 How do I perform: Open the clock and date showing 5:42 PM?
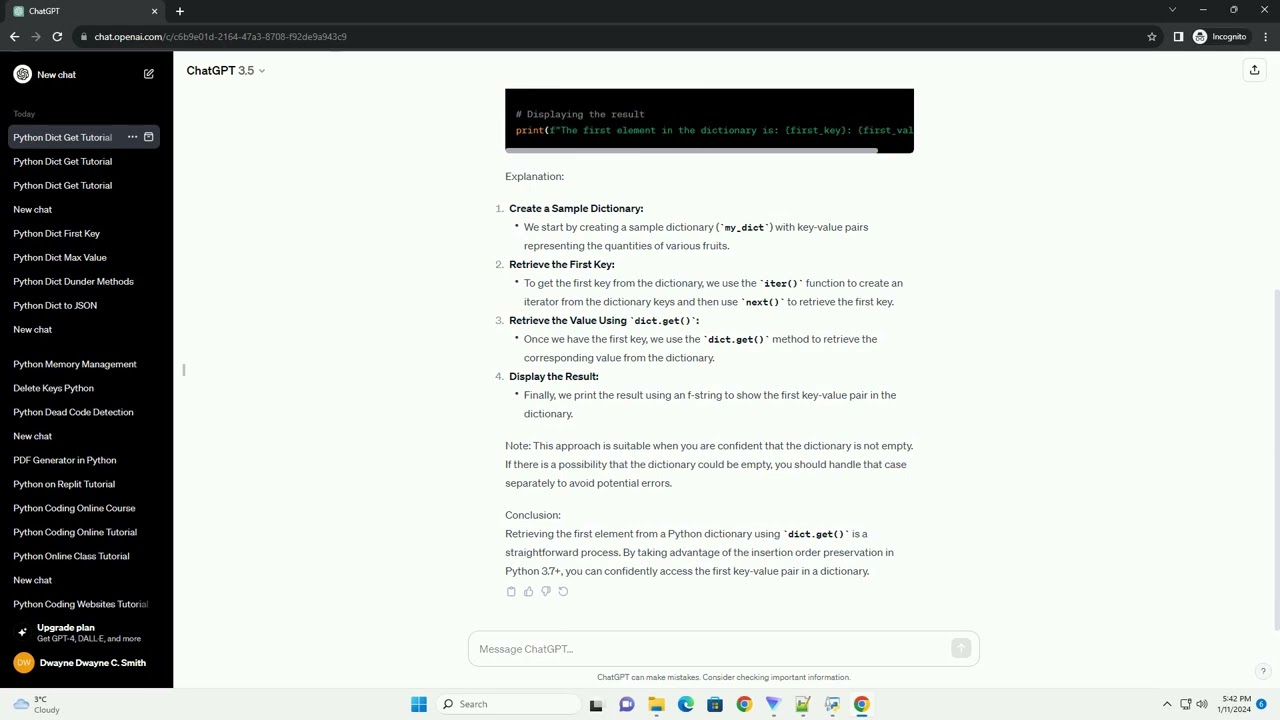1234,704
